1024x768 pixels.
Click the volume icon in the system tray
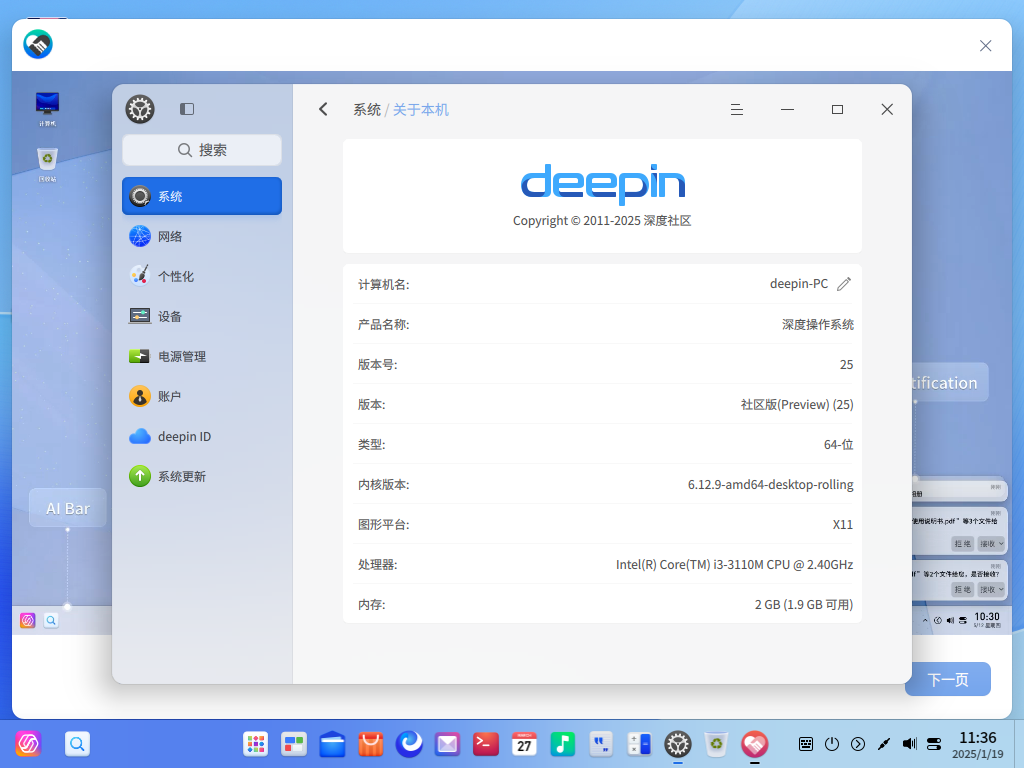[910, 744]
